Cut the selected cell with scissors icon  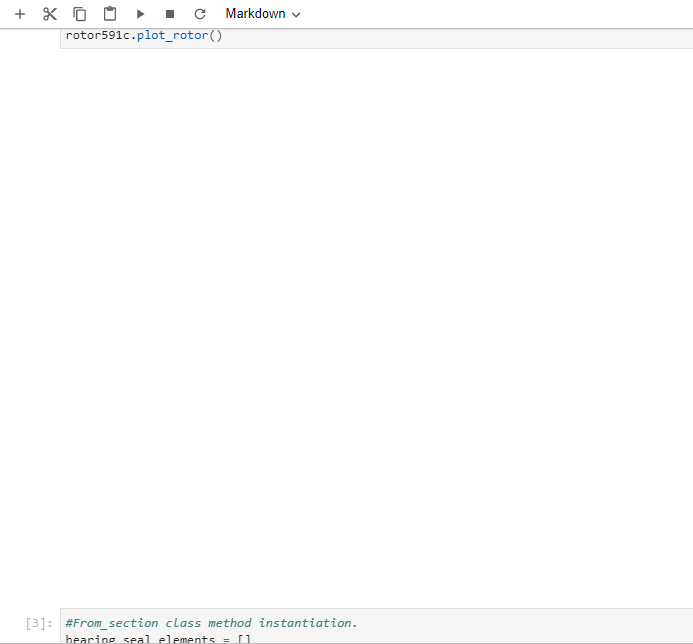pyautogui.click(x=50, y=14)
